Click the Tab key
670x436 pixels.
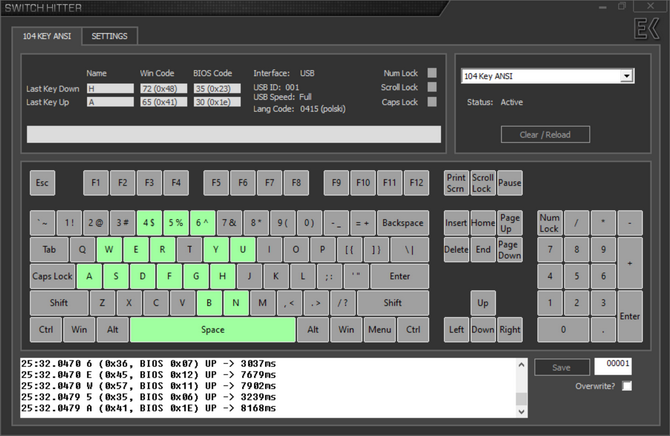tap(49, 250)
